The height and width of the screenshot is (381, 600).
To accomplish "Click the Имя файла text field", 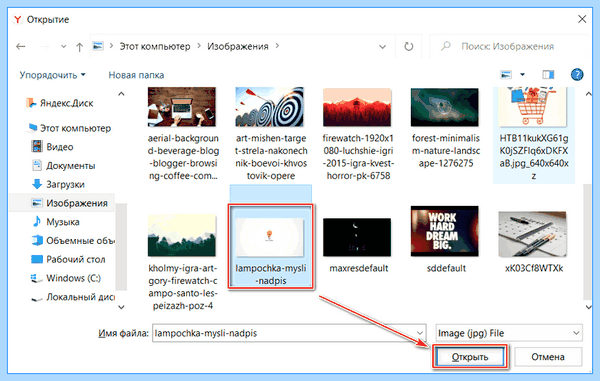I will (284, 333).
